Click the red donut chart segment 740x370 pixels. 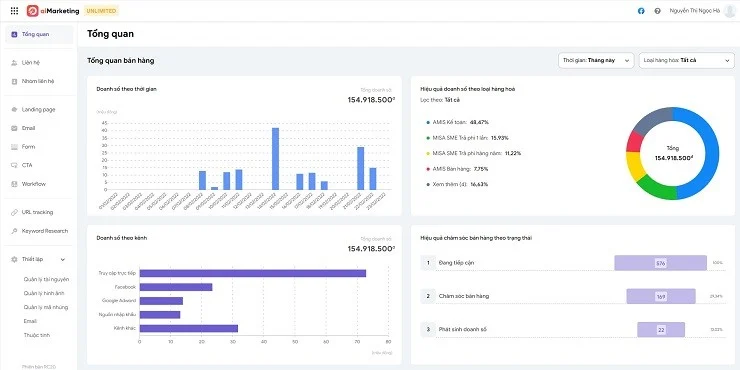pos(635,141)
